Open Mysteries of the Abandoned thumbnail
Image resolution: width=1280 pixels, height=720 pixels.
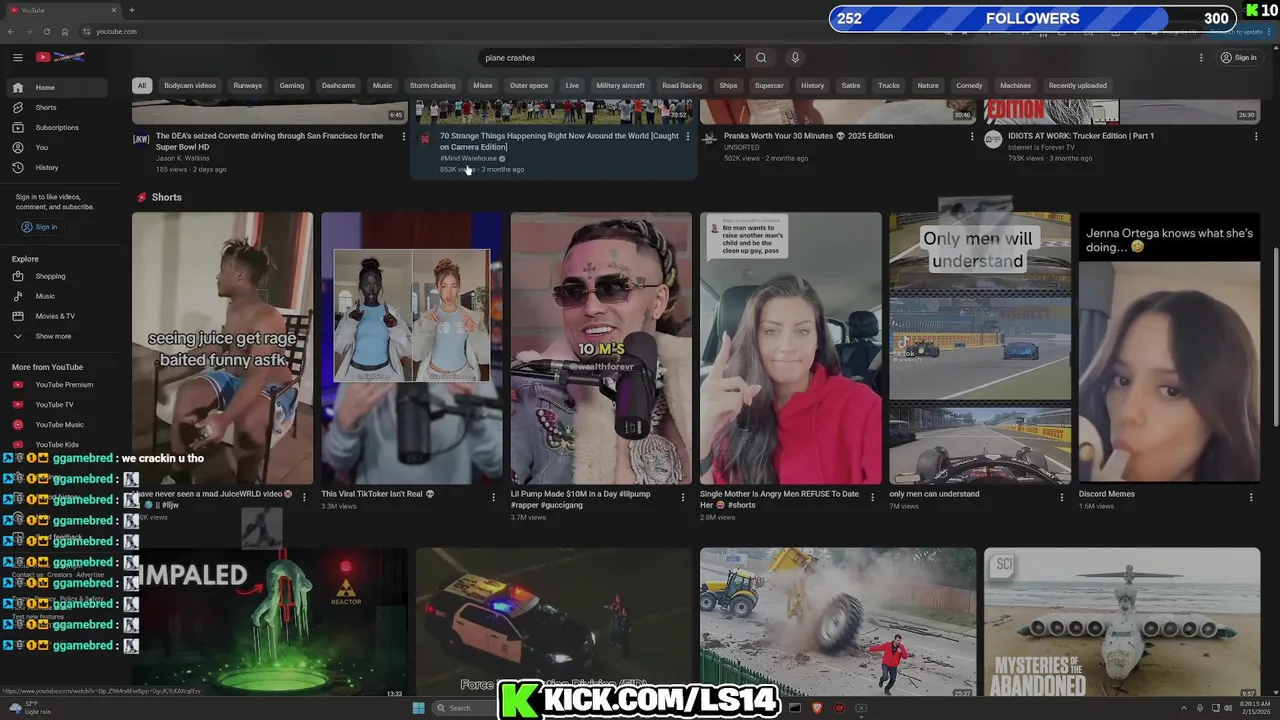pyautogui.click(x=1122, y=622)
